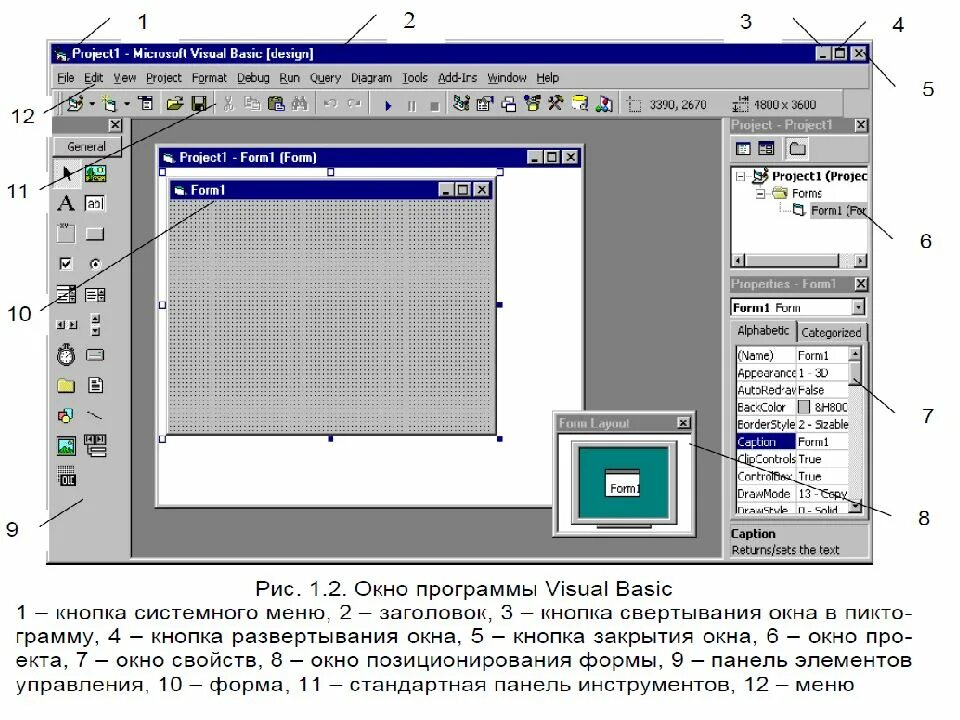The height and width of the screenshot is (720, 960).
Task: Select the Frame control in the toolbox
Action: click(66, 233)
